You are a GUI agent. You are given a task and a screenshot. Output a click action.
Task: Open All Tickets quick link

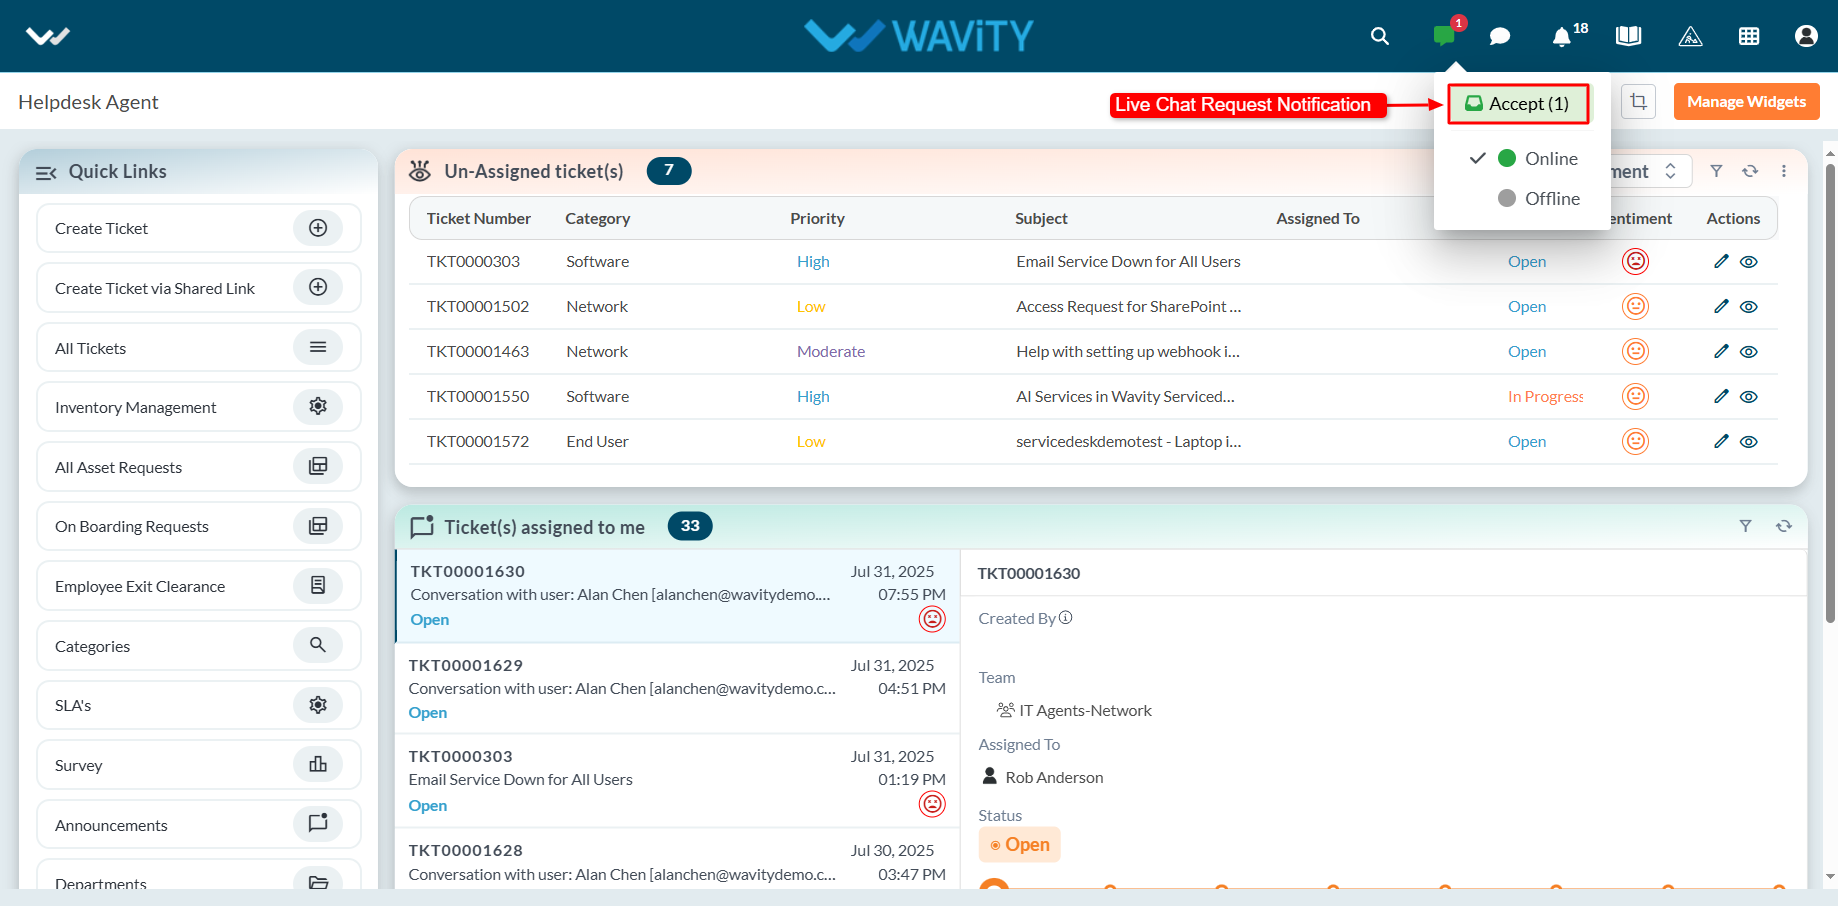[199, 347]
